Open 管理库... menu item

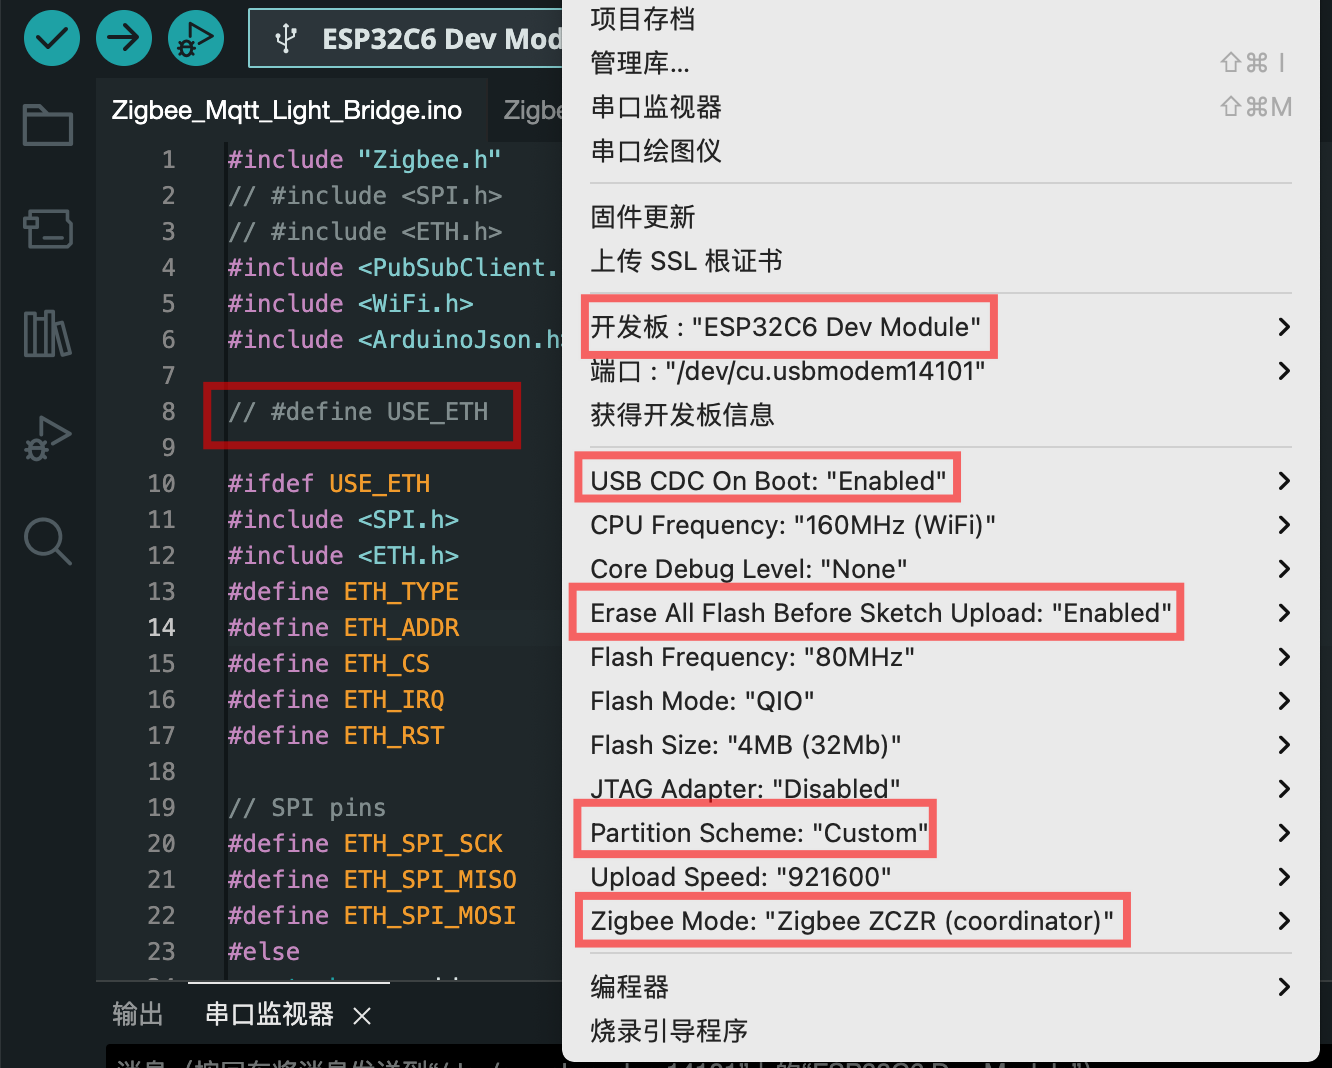tap(940, 63)
